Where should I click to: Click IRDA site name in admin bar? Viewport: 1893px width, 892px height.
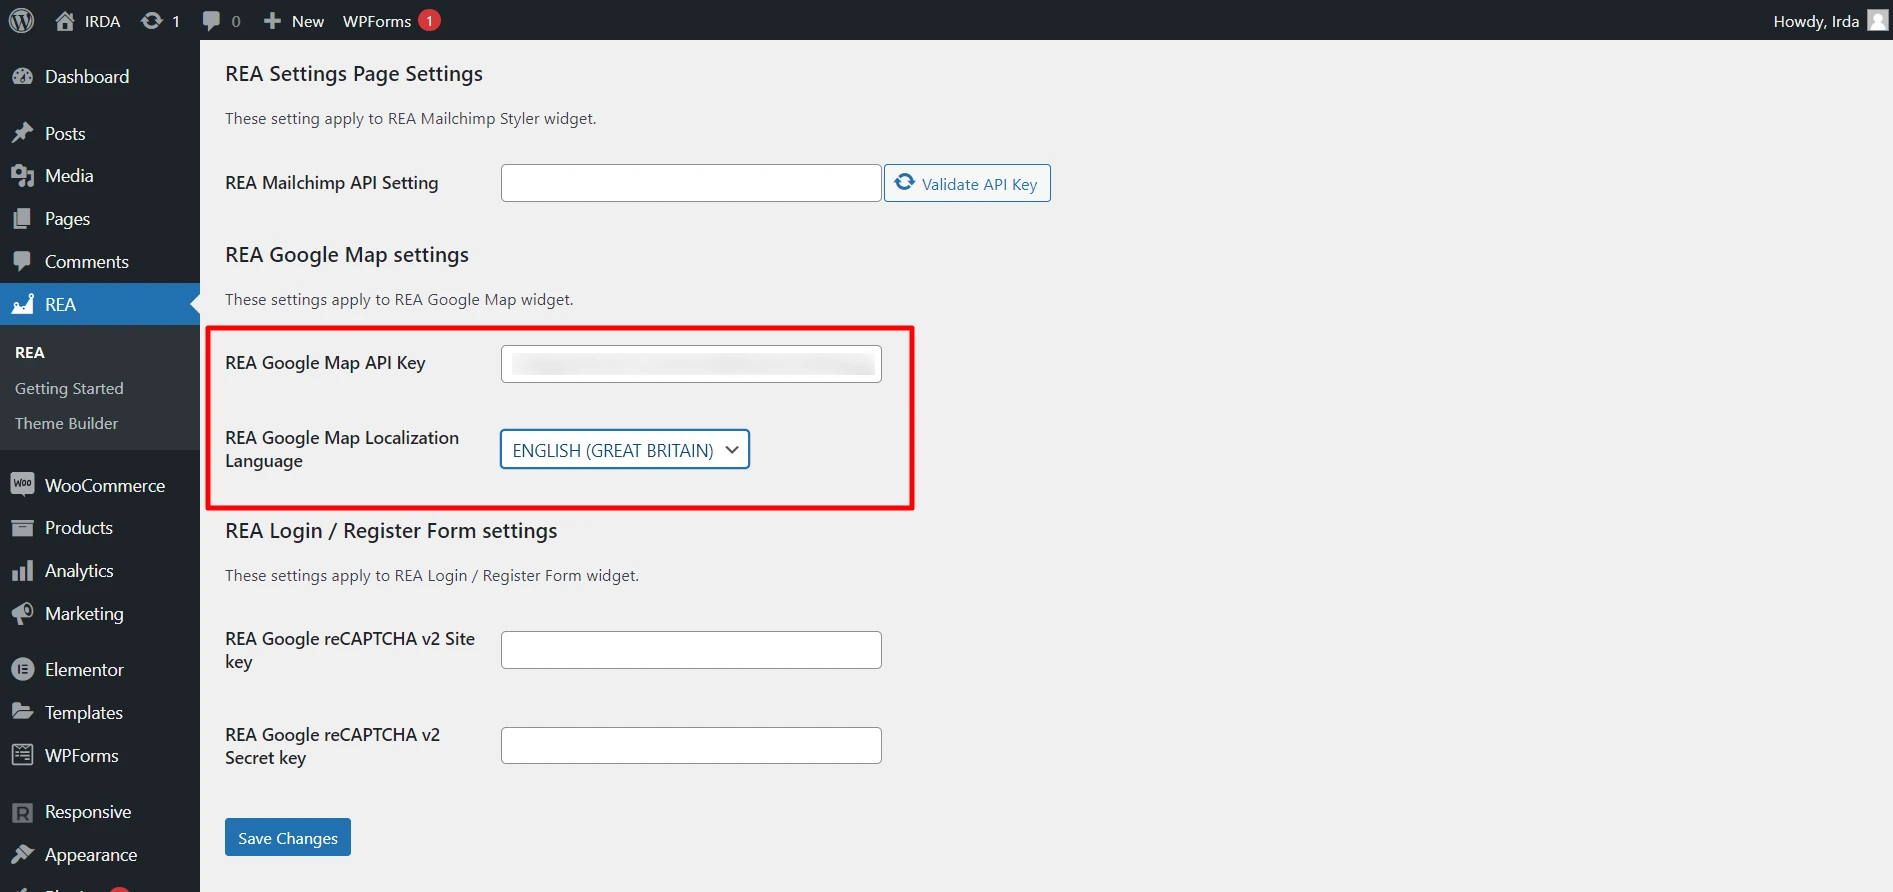(102, 21)
